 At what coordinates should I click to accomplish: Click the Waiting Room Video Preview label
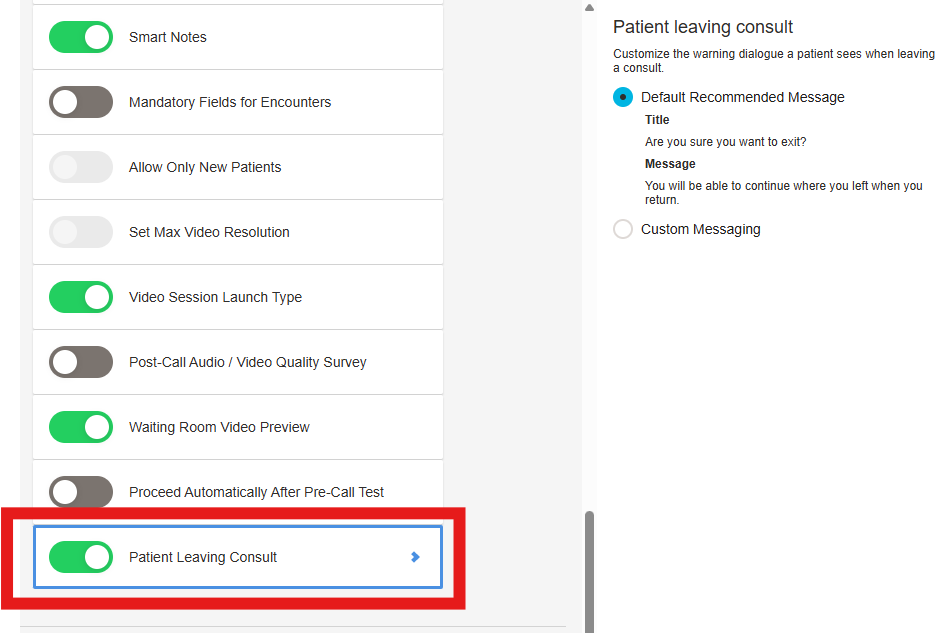tap(219, 427)
